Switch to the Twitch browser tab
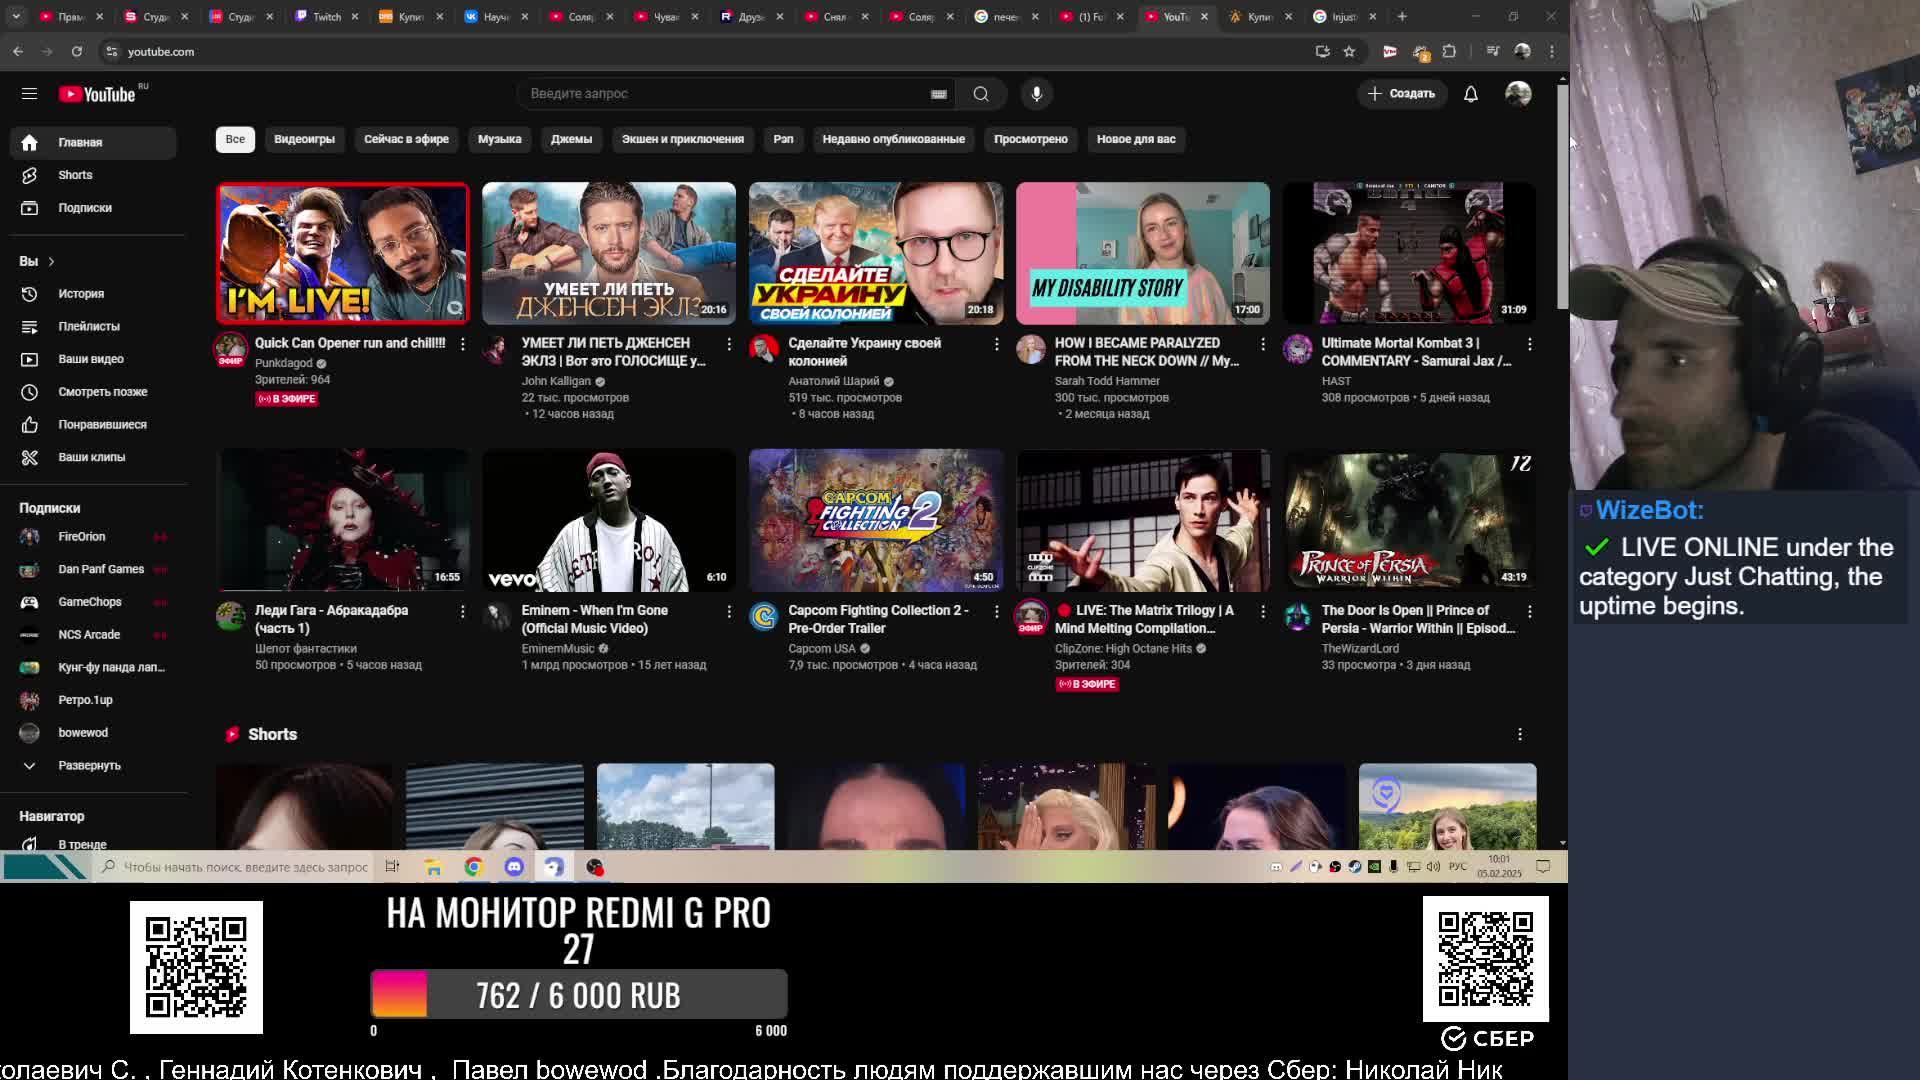 [326, 16]
